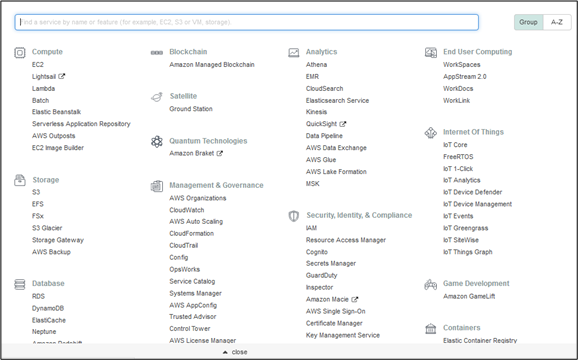578x360 pixels.
Task: Click the Internet Of Things icon
Action: pyautogui.click(x=431, y=133)
